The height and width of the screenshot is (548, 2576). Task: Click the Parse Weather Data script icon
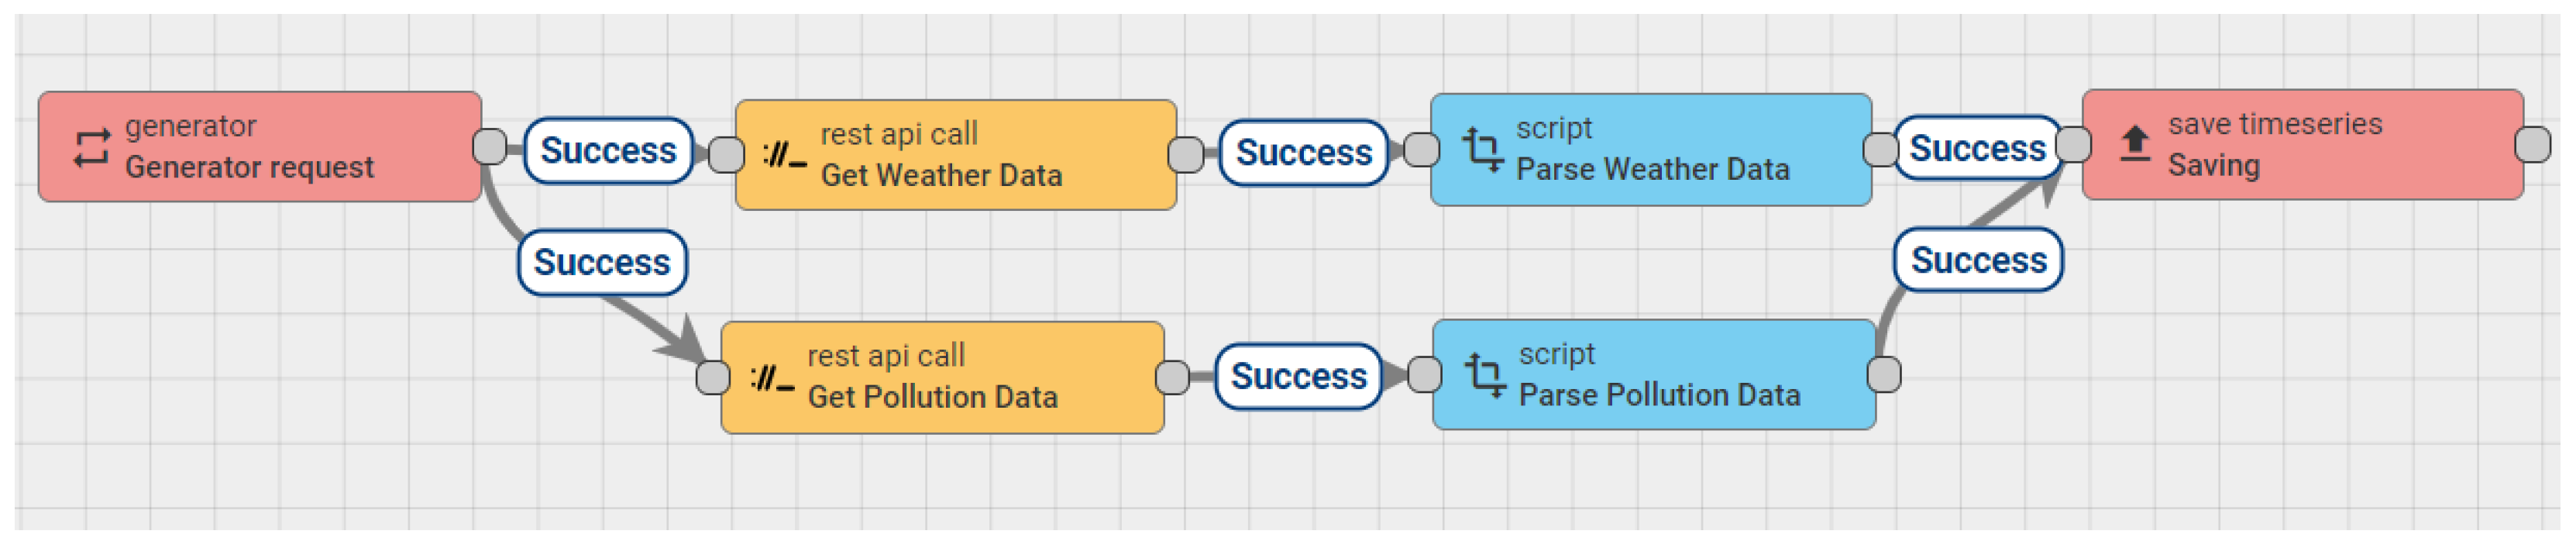[1482, 150]
